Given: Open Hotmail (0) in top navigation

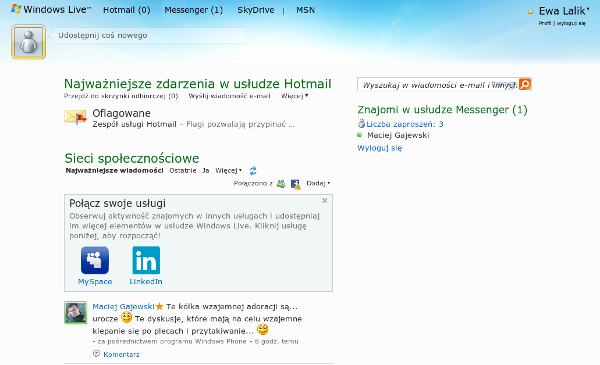Looking at the screenshot, I should tap(127, 10).
